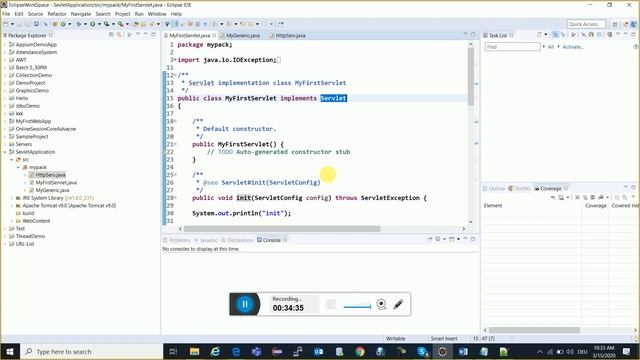Expand the JRE System Library node
640x360 pixels.
[x=12, y=198]
